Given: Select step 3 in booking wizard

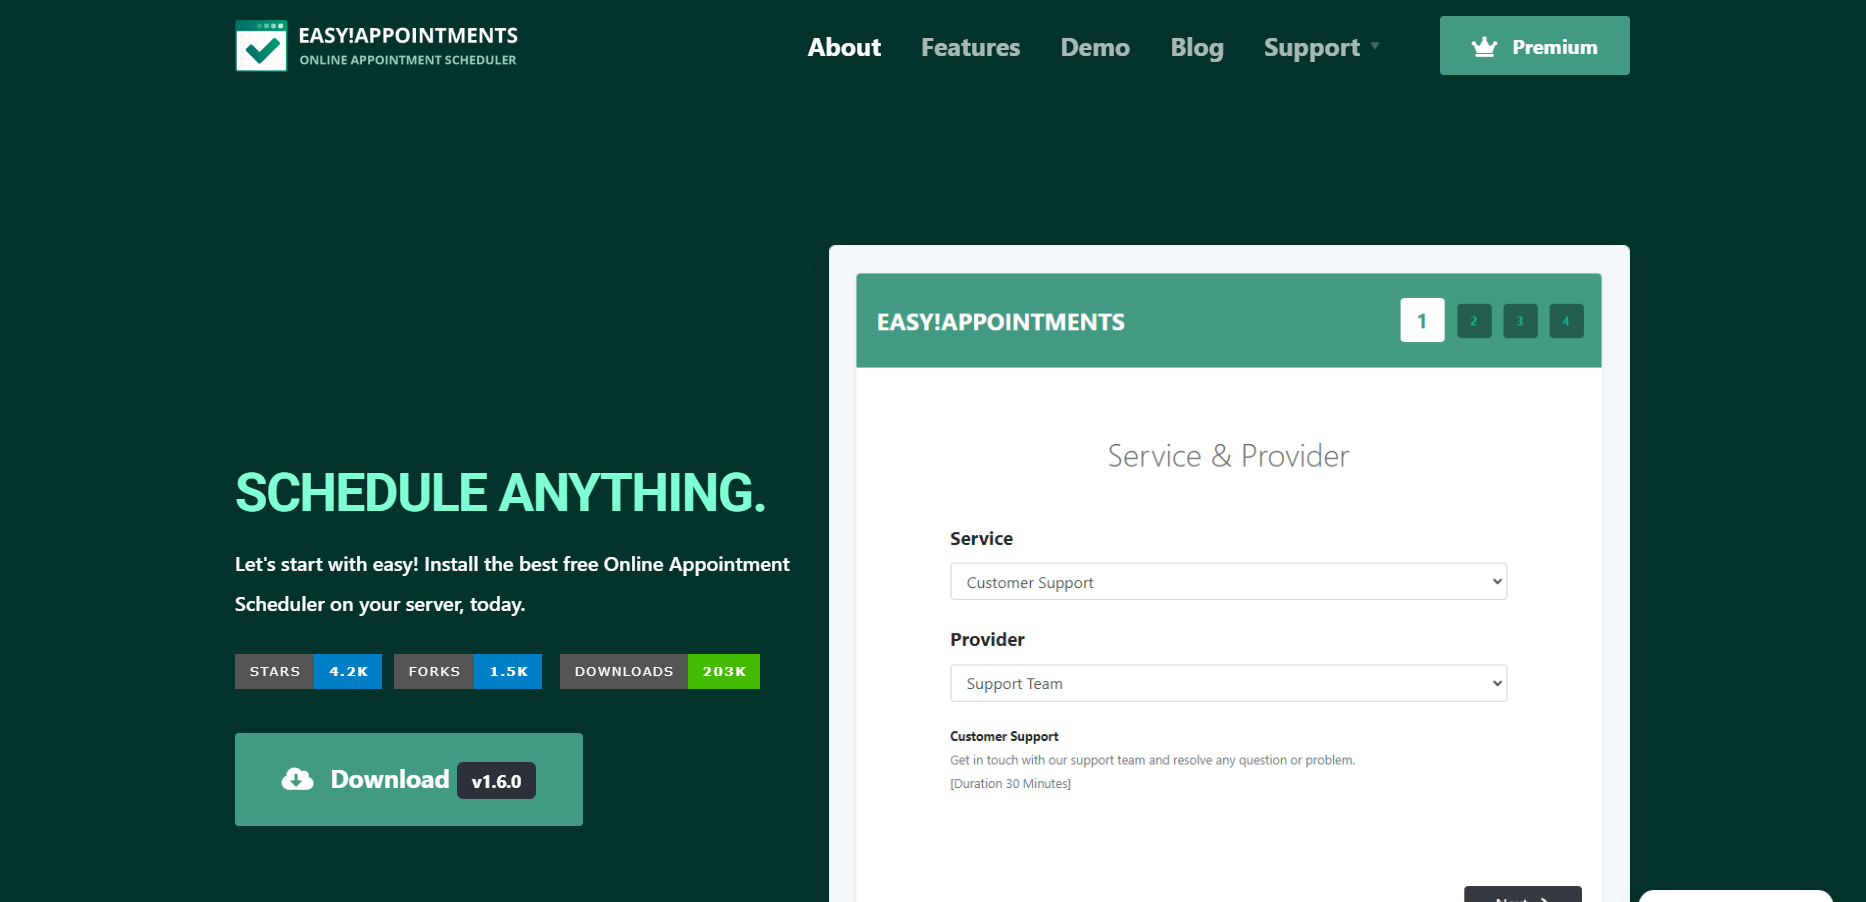Looking at the screenshot, I should pos(1520,321).
